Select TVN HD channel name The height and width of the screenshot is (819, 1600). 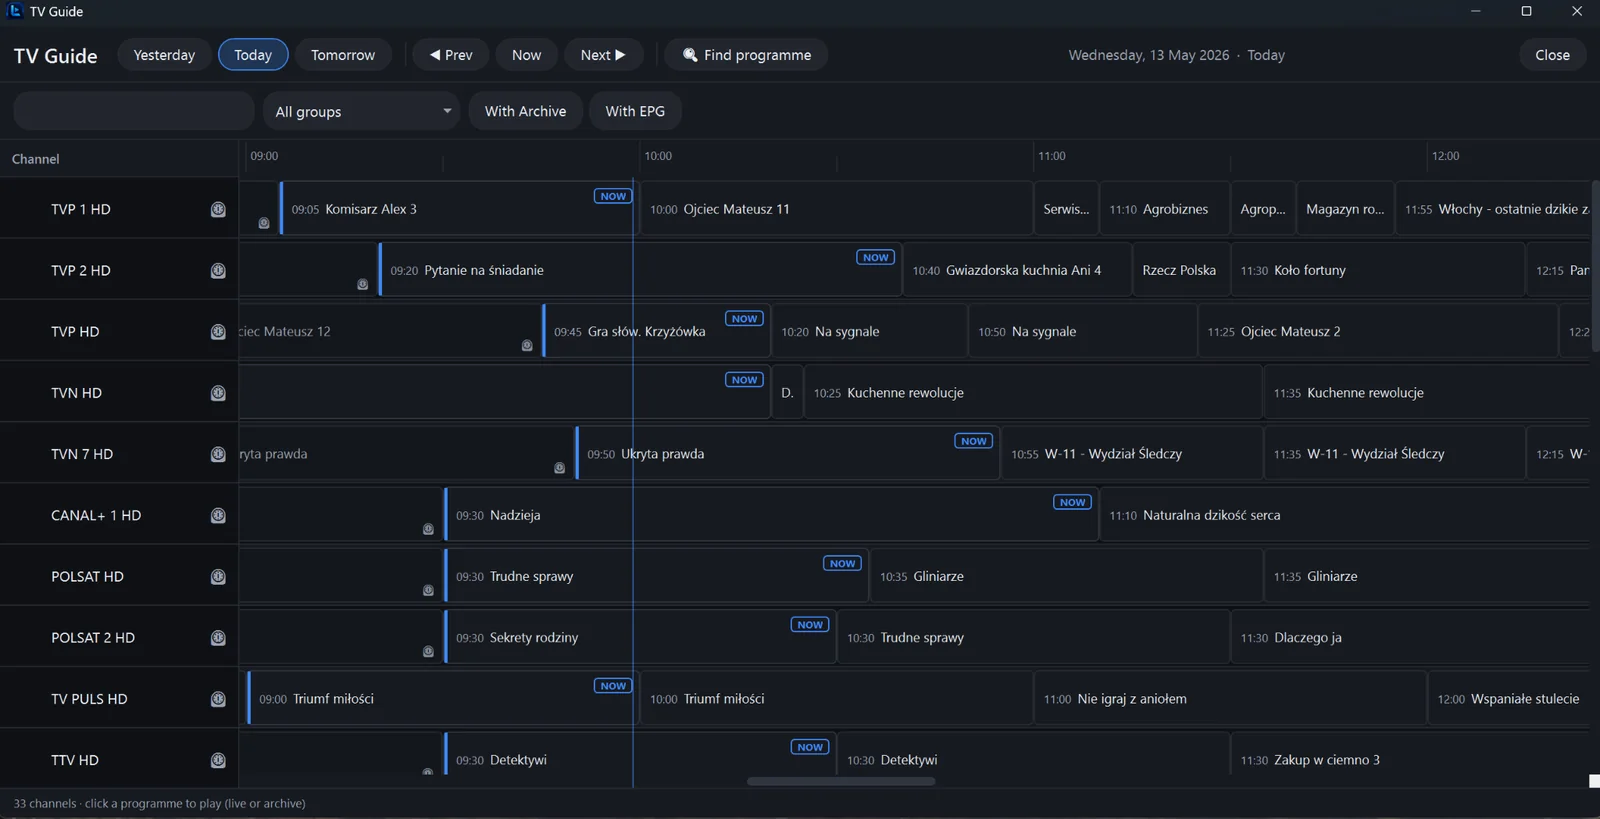76,393
